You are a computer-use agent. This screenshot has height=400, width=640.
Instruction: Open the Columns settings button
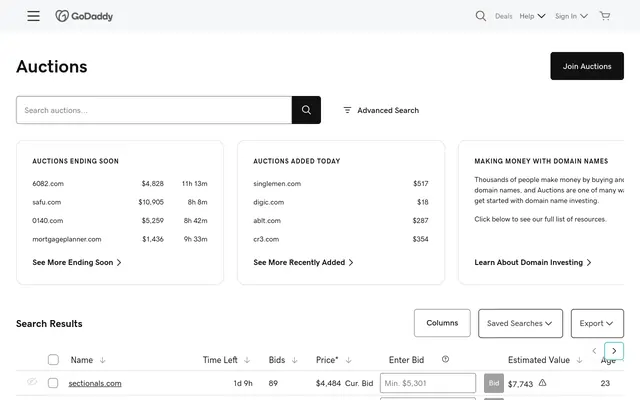pyautogui.click(x=442, y=323)
